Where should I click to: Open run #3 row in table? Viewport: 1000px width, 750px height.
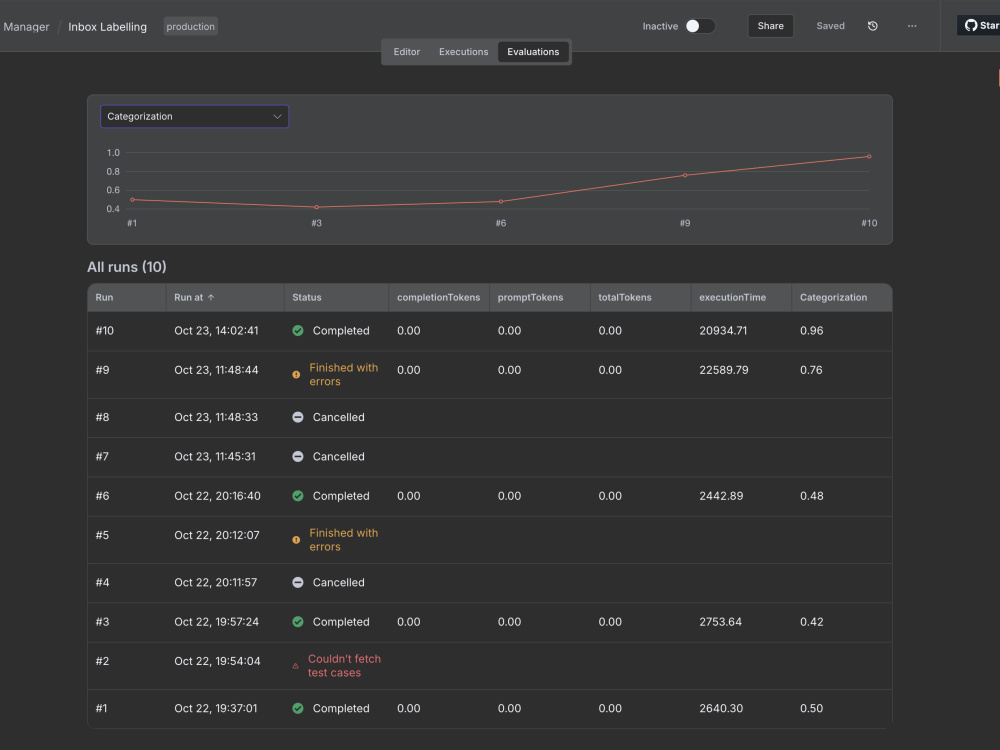tap(490, 622)
